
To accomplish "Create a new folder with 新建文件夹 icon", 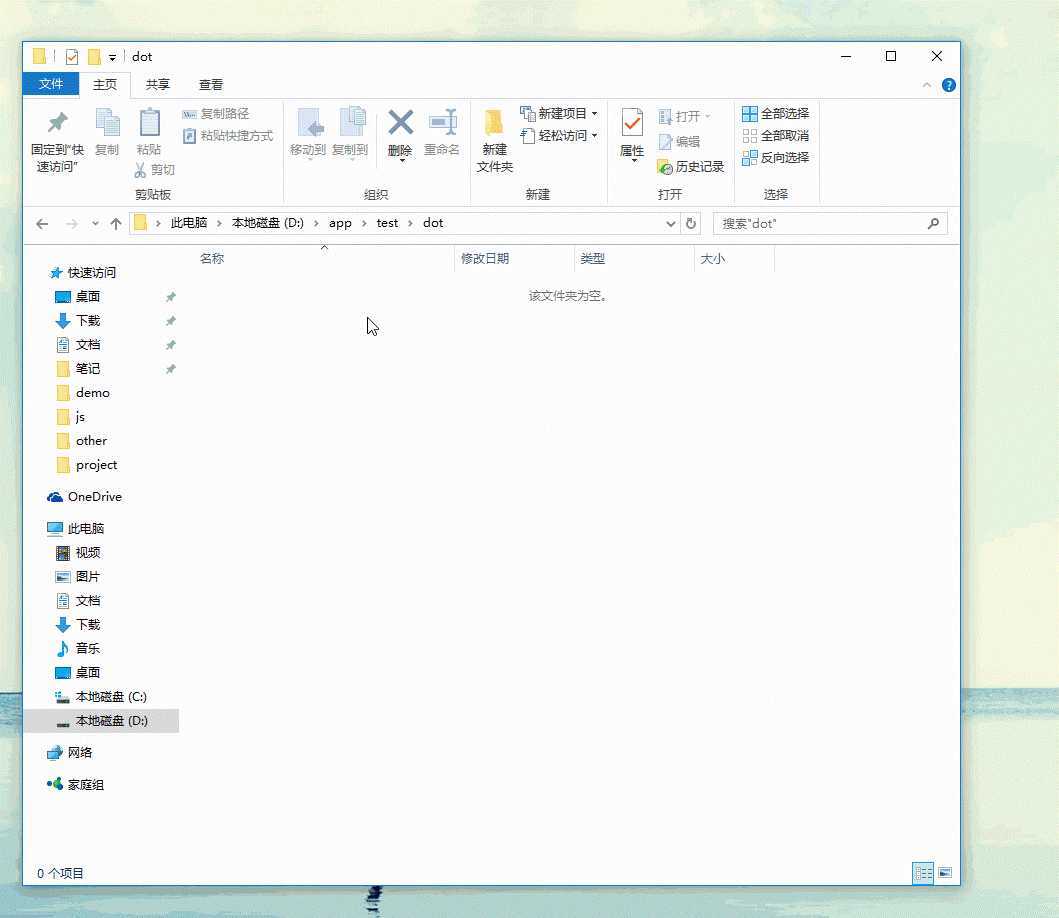I will 494,123.
